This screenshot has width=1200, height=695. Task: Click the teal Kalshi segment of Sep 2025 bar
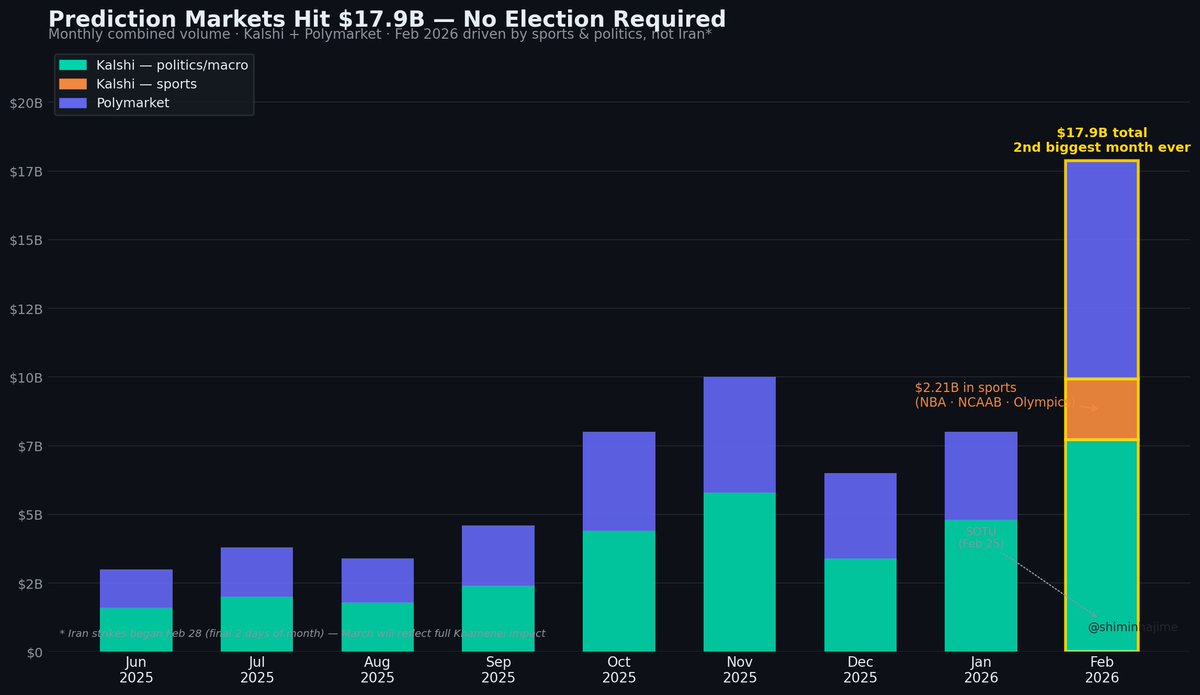(x=498, y=619)
